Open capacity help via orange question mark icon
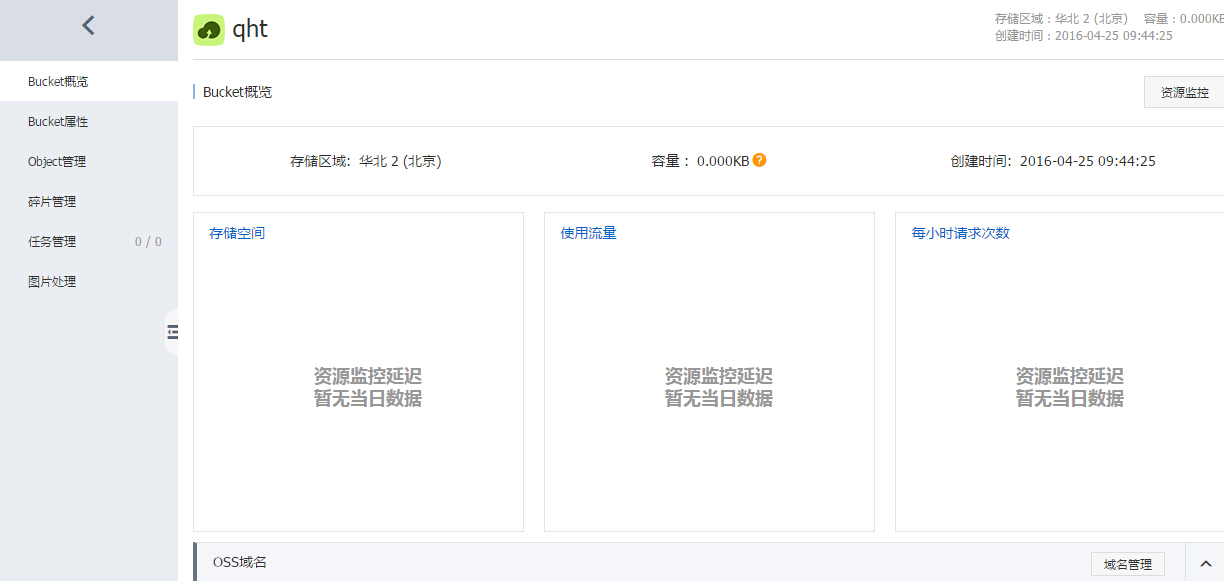The height and width of the screenshot is (581, 1224). 758,159
